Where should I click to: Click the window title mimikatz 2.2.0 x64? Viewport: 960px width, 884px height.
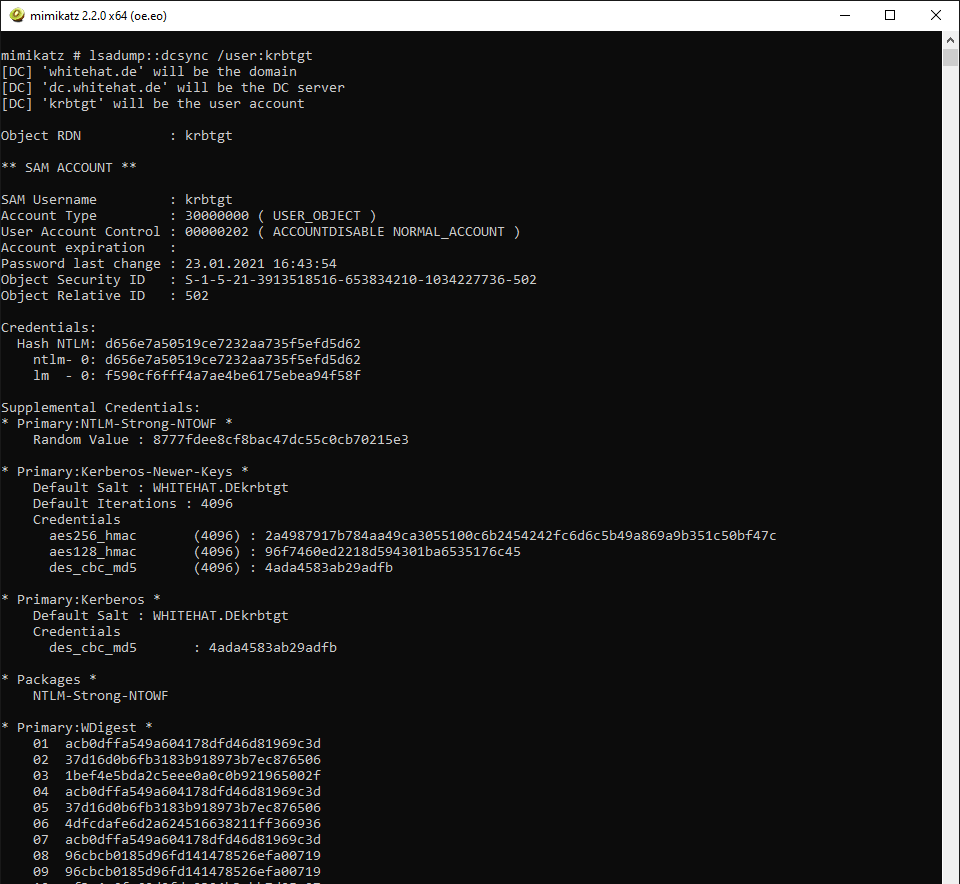coord(98,16)
